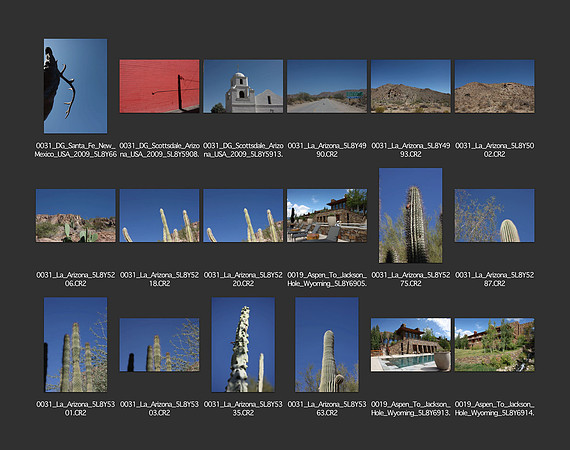This screenshot has width=570, height=450.
Task: Click the Scottsdale filename ending 5L8Y5913
Action: click(x=243, y=150)
